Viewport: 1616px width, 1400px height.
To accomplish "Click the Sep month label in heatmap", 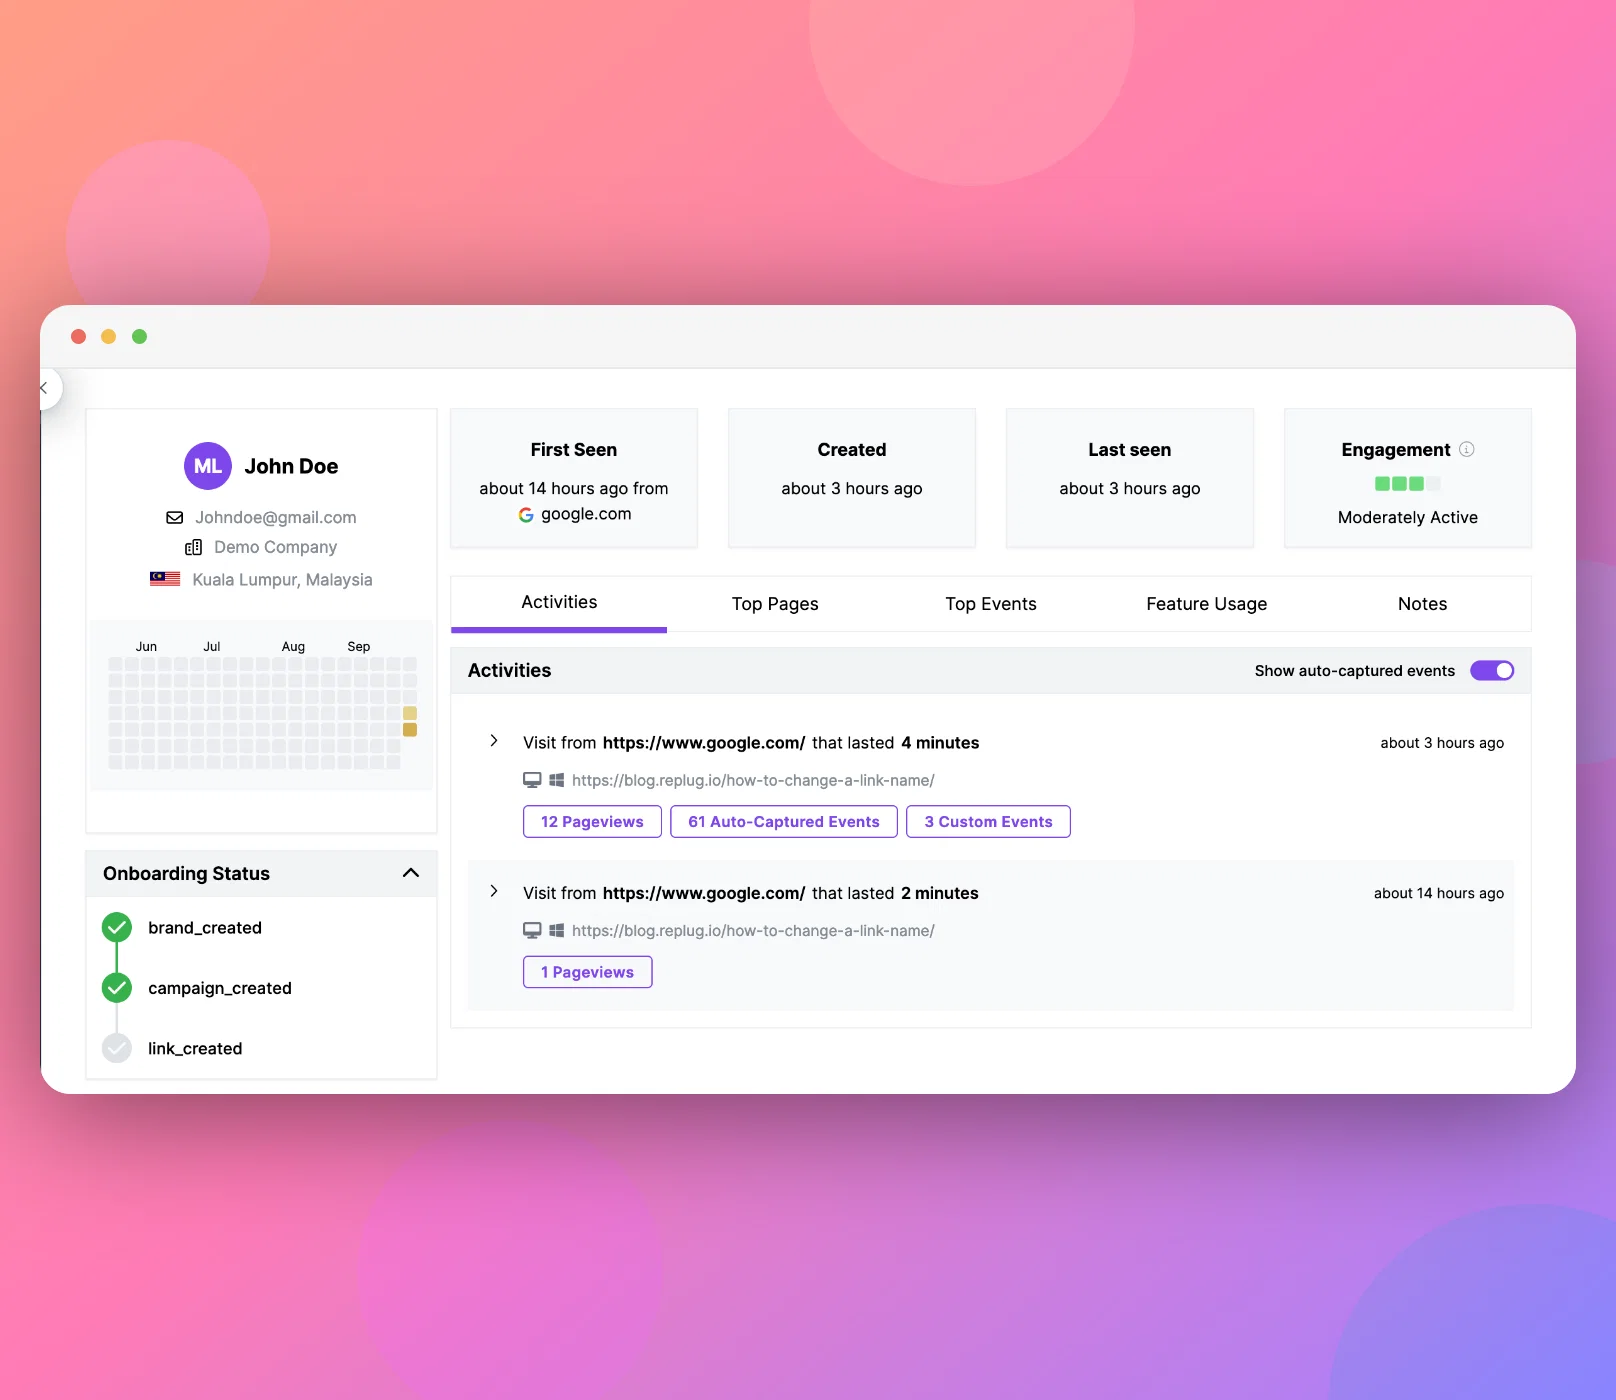I will point(359,647).
